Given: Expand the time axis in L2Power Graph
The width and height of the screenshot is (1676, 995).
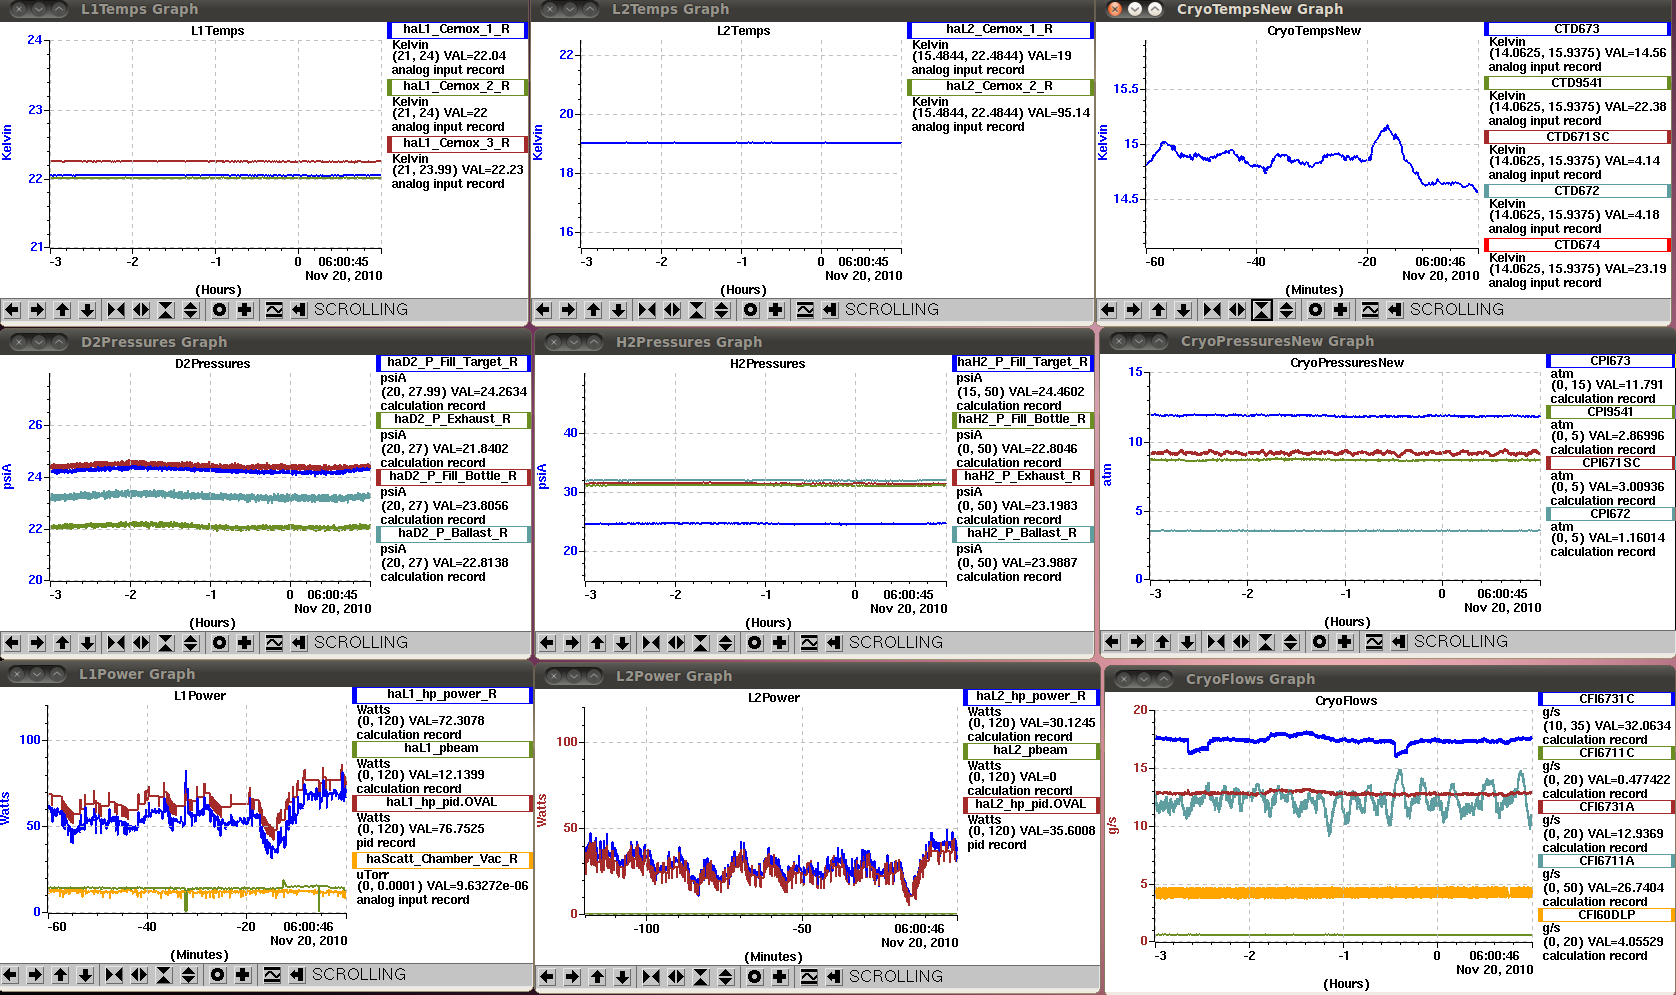Looking at the screenshot, I should click(676, 977).
